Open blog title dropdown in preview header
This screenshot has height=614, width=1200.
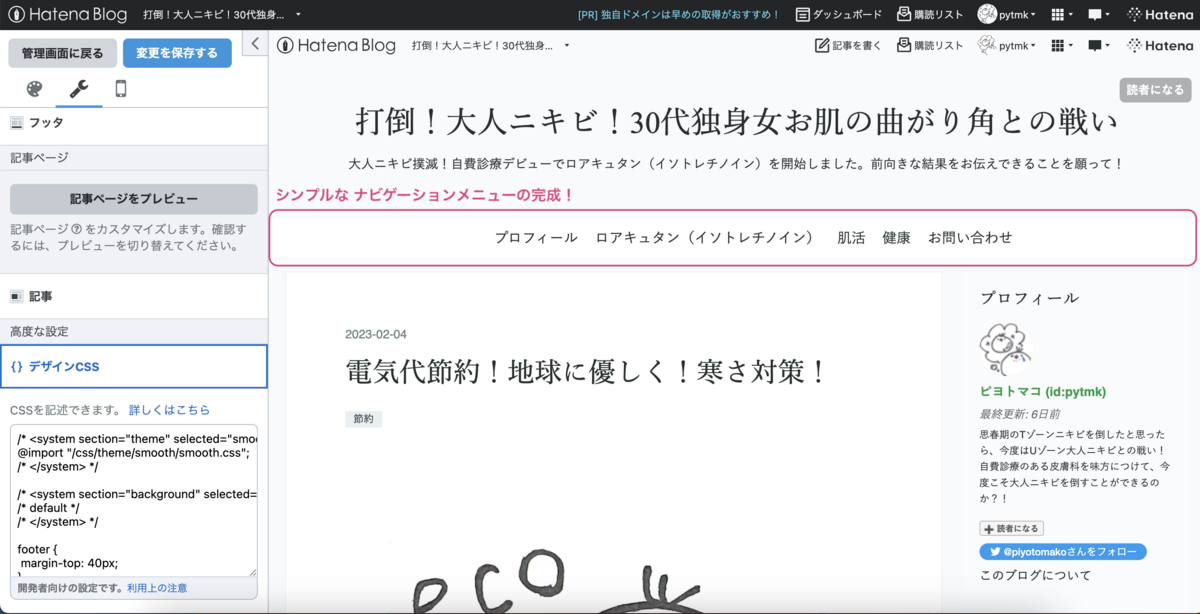pos(490,45)
